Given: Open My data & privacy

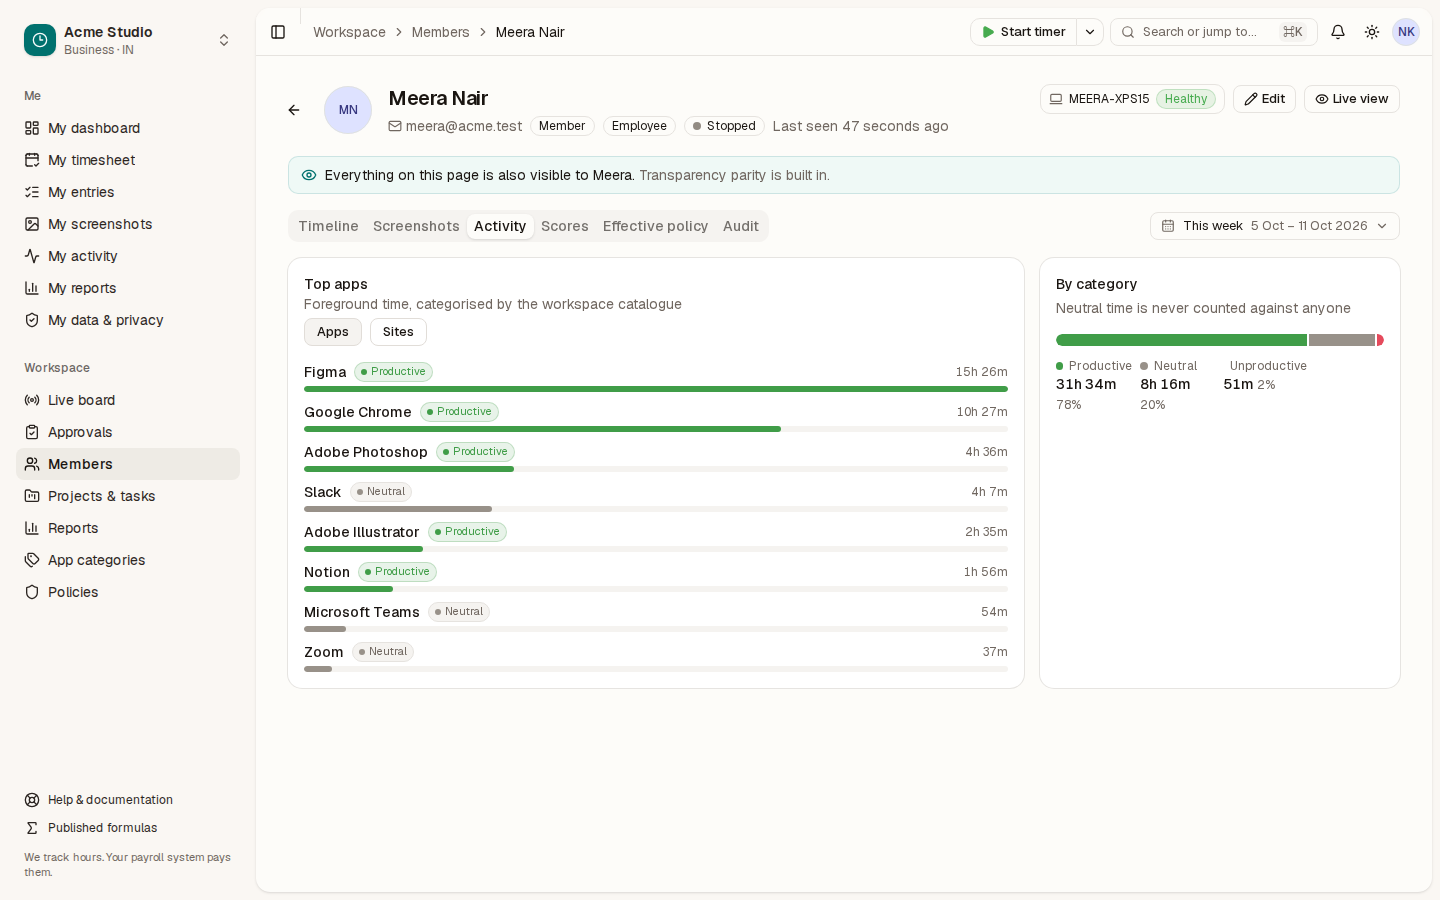Looking at the screenshot, I should [128, 320].
